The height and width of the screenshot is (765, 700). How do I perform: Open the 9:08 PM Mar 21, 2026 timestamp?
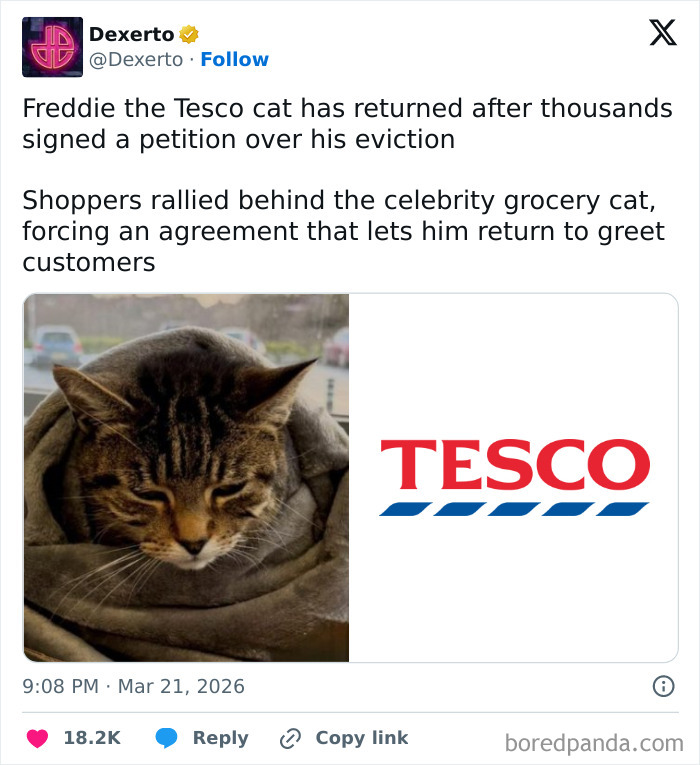pyautogui.click(x=133, y=686)
